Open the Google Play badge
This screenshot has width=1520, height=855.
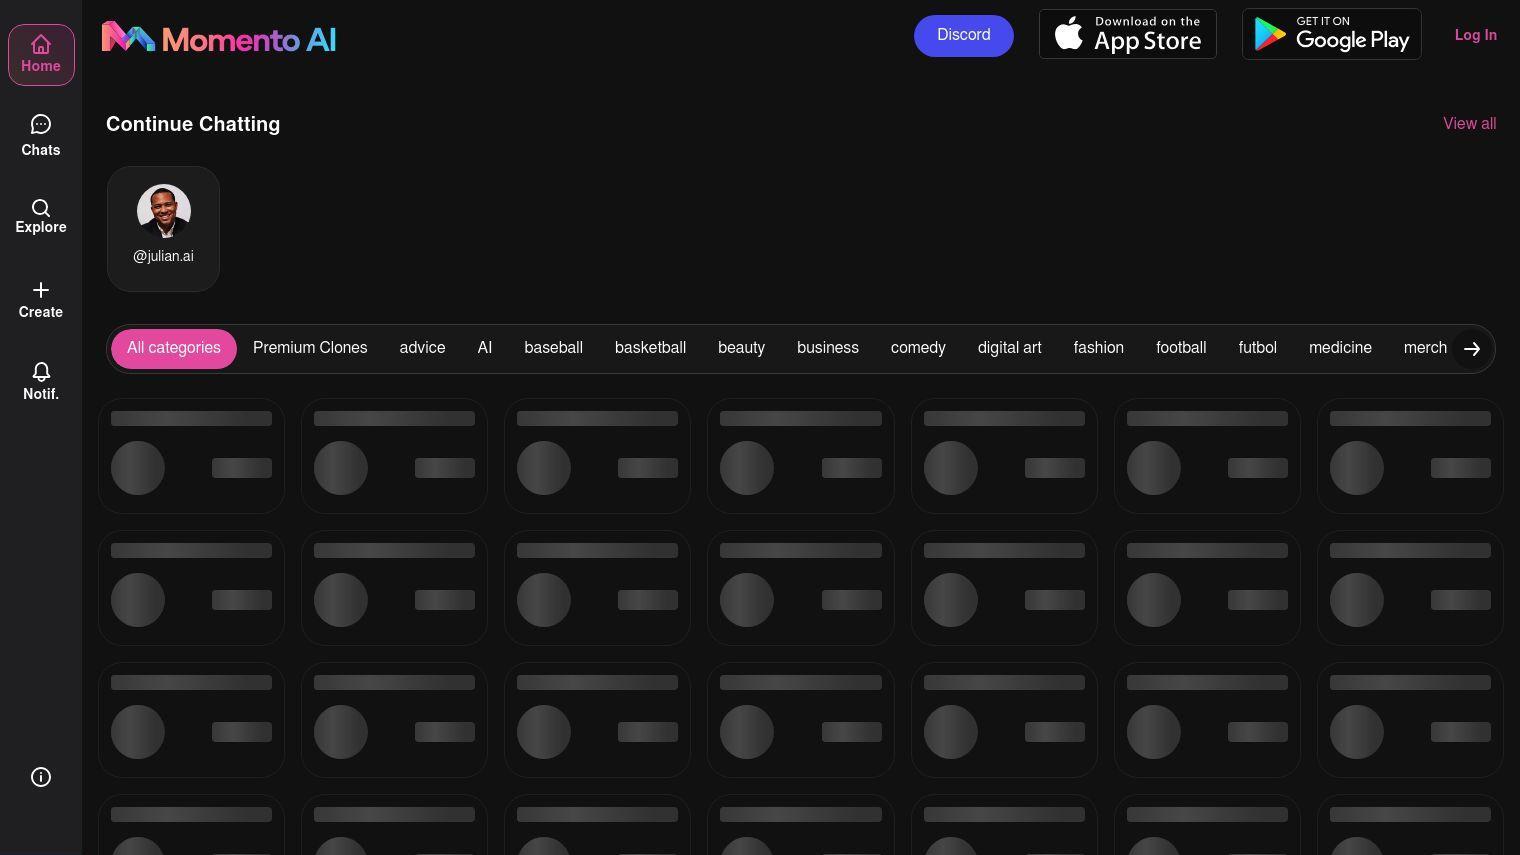click(1332, 34)
